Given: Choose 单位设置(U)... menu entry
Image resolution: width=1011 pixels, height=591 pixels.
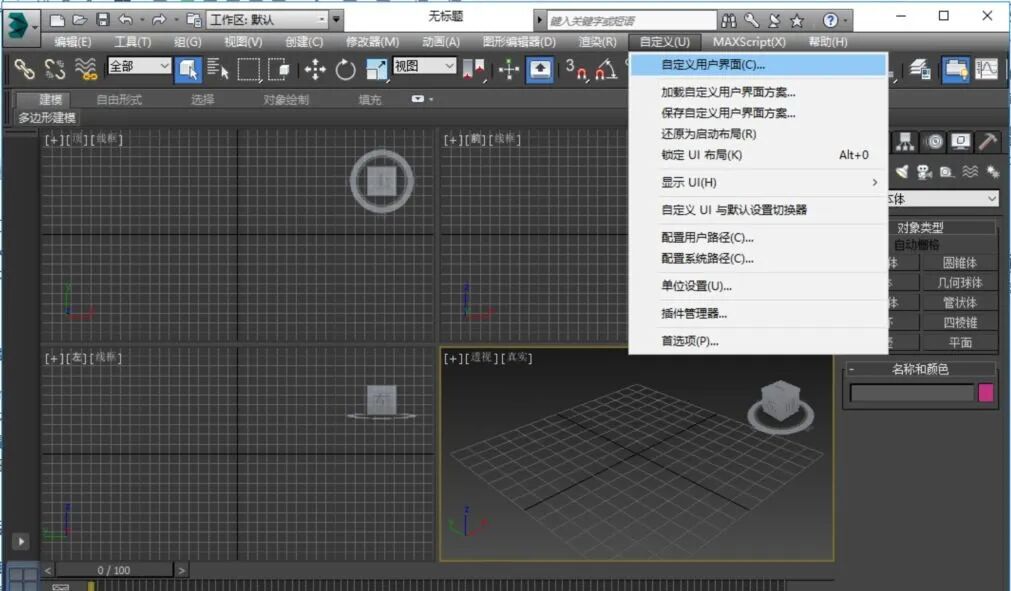Looking at the screenshot, I should tap(758, 286).
